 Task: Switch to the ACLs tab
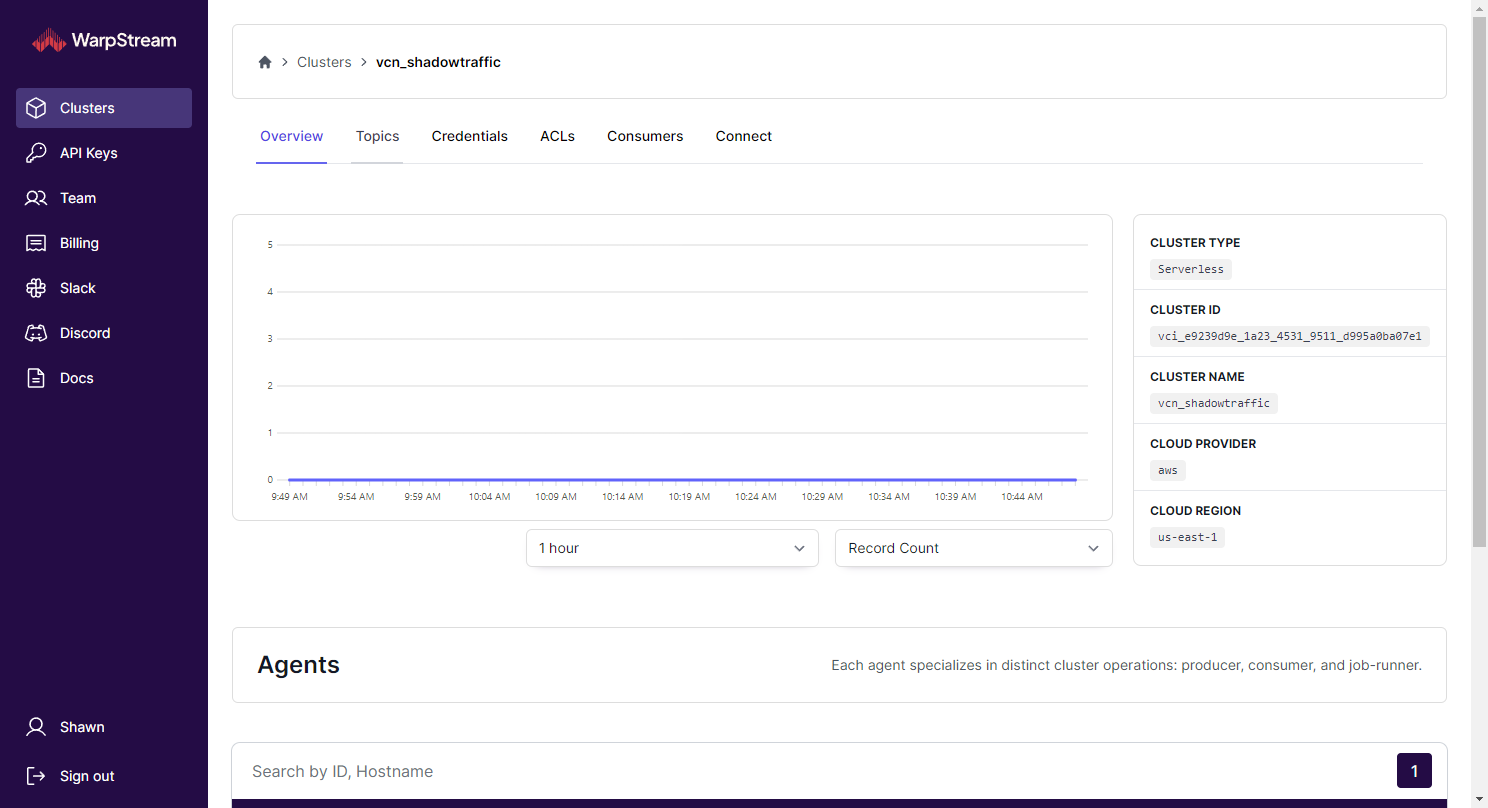tap(558, 136)
